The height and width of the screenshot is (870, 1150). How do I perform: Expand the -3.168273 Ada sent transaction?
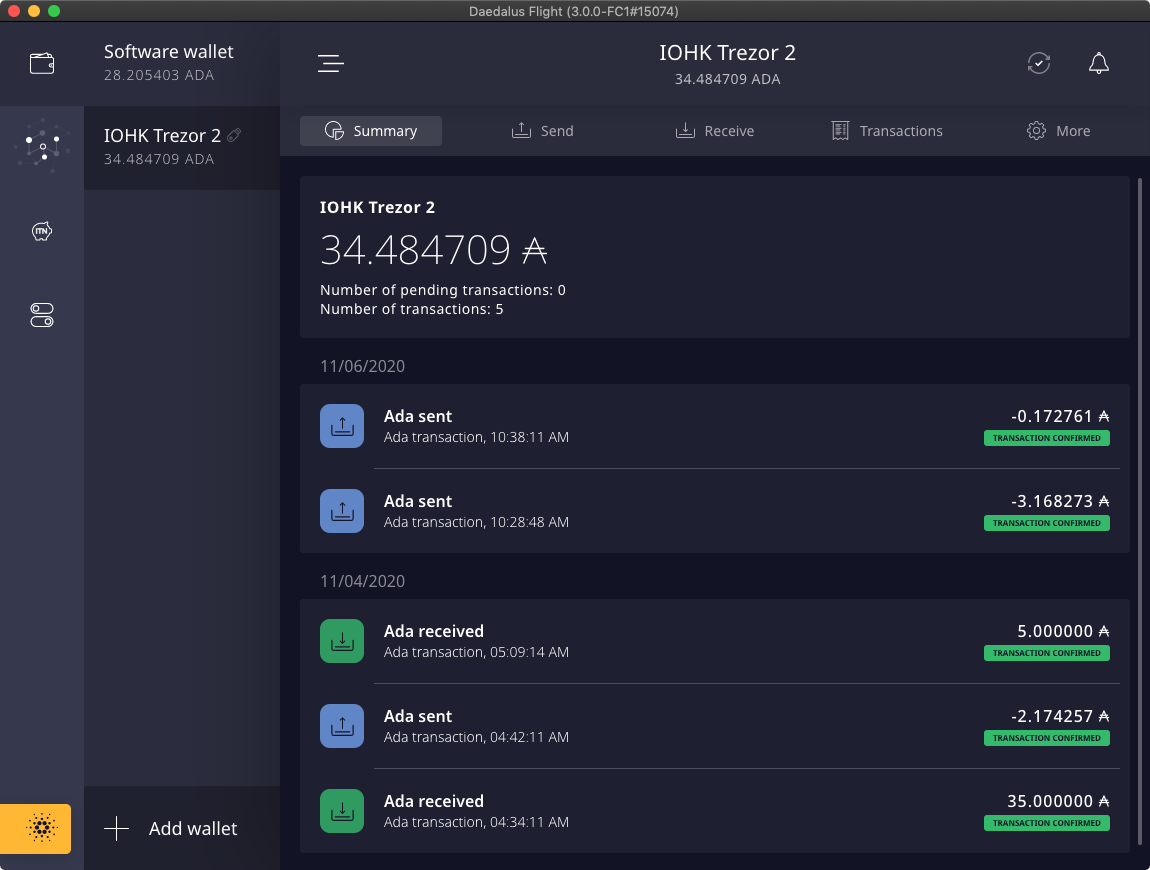(715, 511)
